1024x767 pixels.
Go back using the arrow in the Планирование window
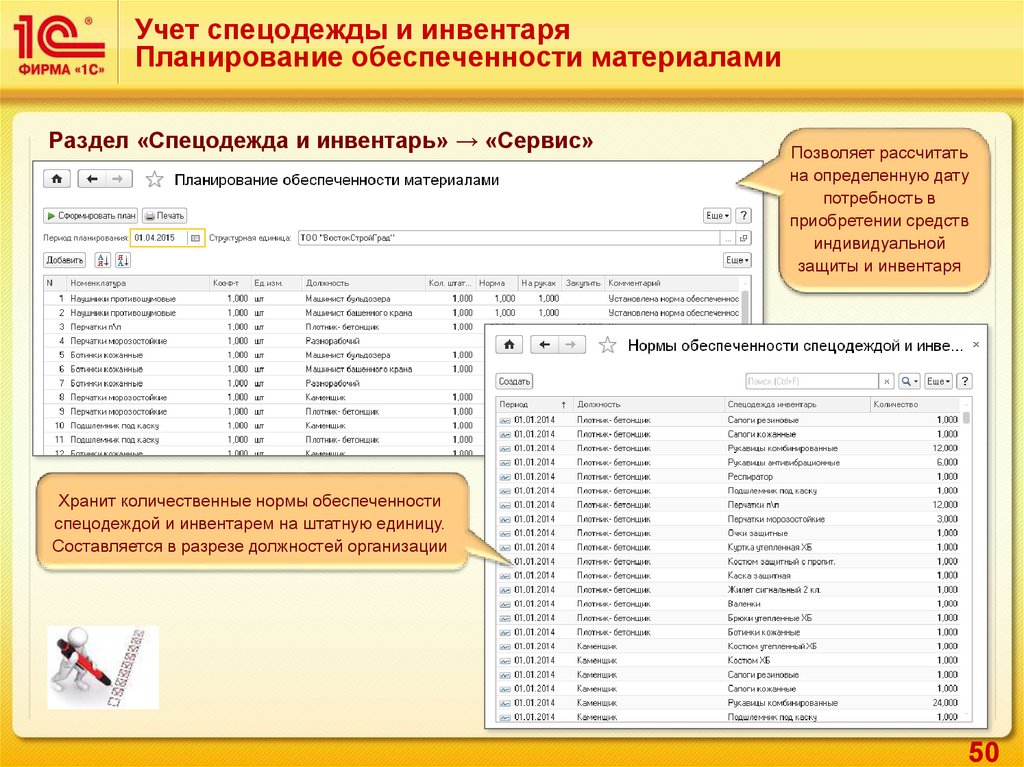point(92,179)
